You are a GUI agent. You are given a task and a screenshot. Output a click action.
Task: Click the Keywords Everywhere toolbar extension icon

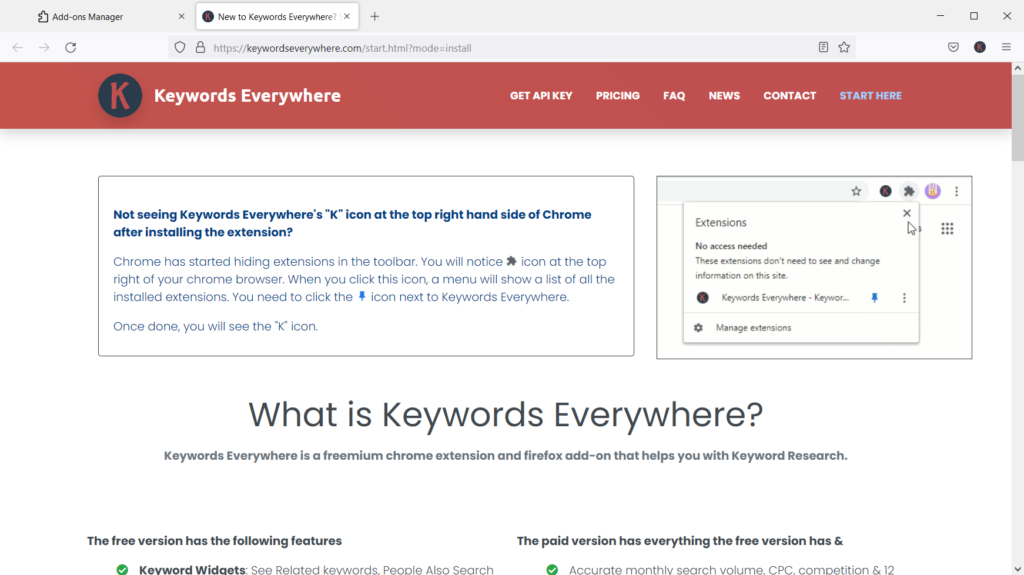980,47
